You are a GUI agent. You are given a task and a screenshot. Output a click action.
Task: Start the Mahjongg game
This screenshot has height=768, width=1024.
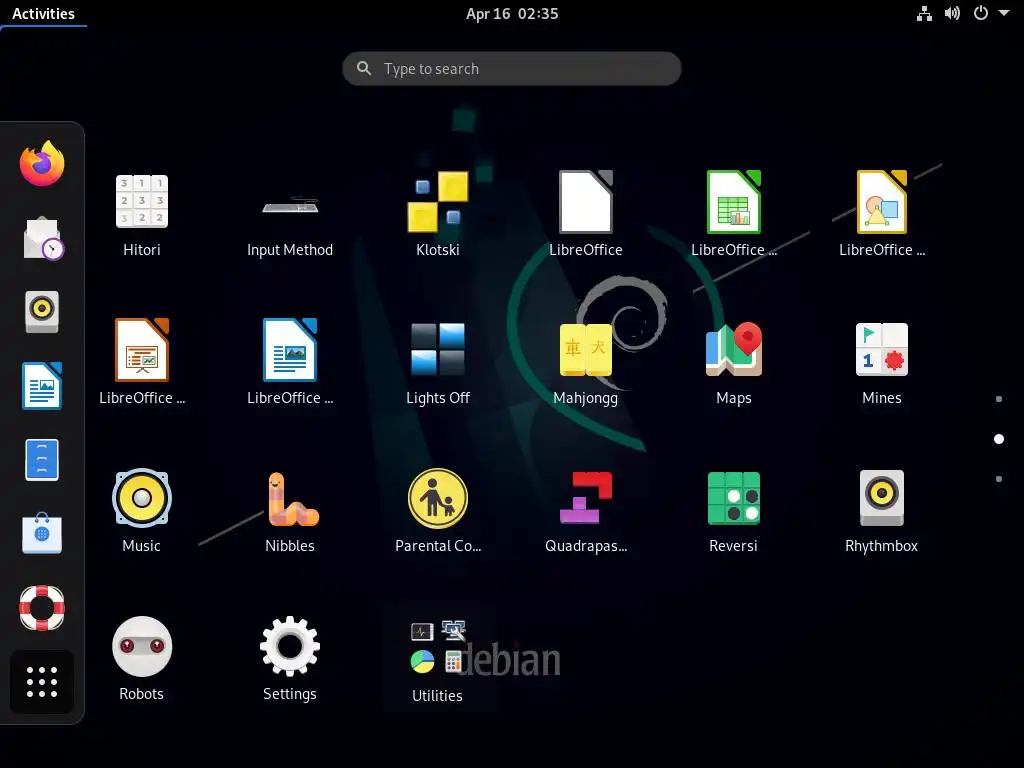click(586, 363)
